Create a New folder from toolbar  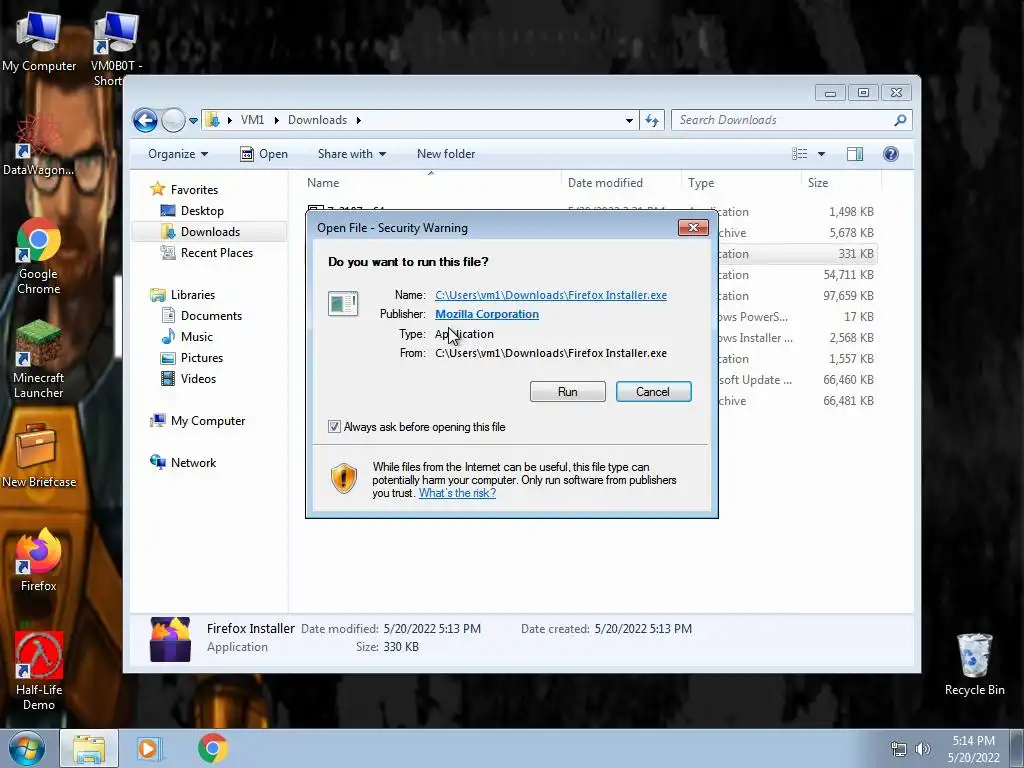pyautogui.click(x=446, y=154)
